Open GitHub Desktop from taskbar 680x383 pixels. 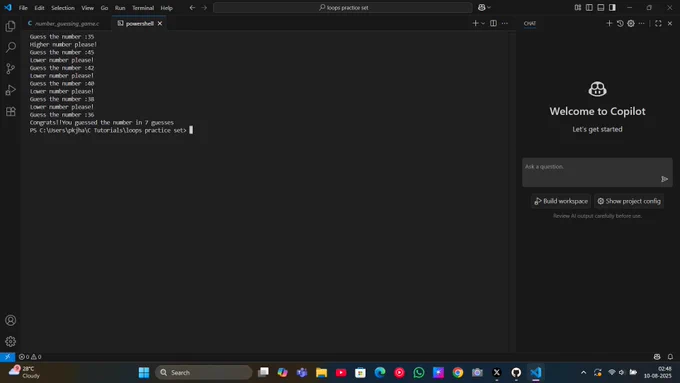[x=516, y=373]
